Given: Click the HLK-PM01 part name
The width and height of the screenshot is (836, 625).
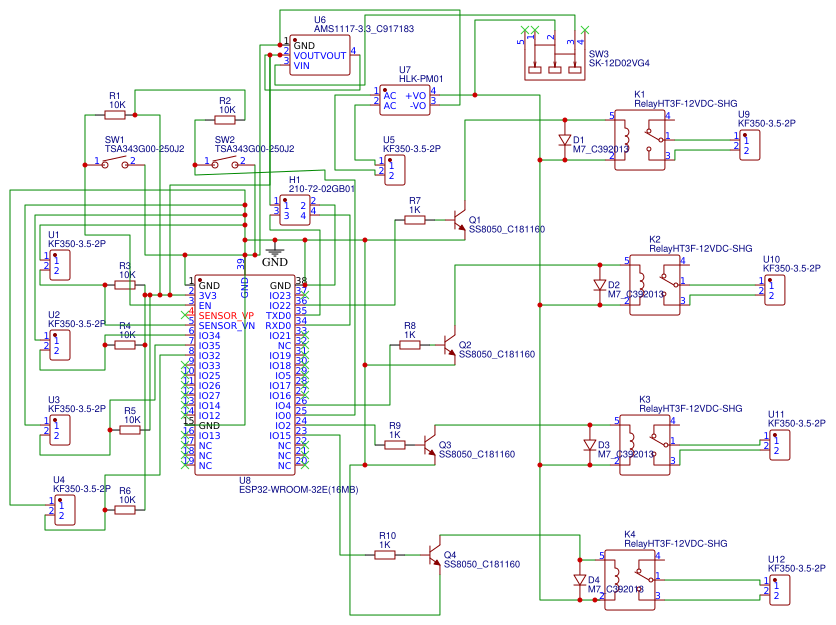Looking at the screenshot, I should 421,78.
